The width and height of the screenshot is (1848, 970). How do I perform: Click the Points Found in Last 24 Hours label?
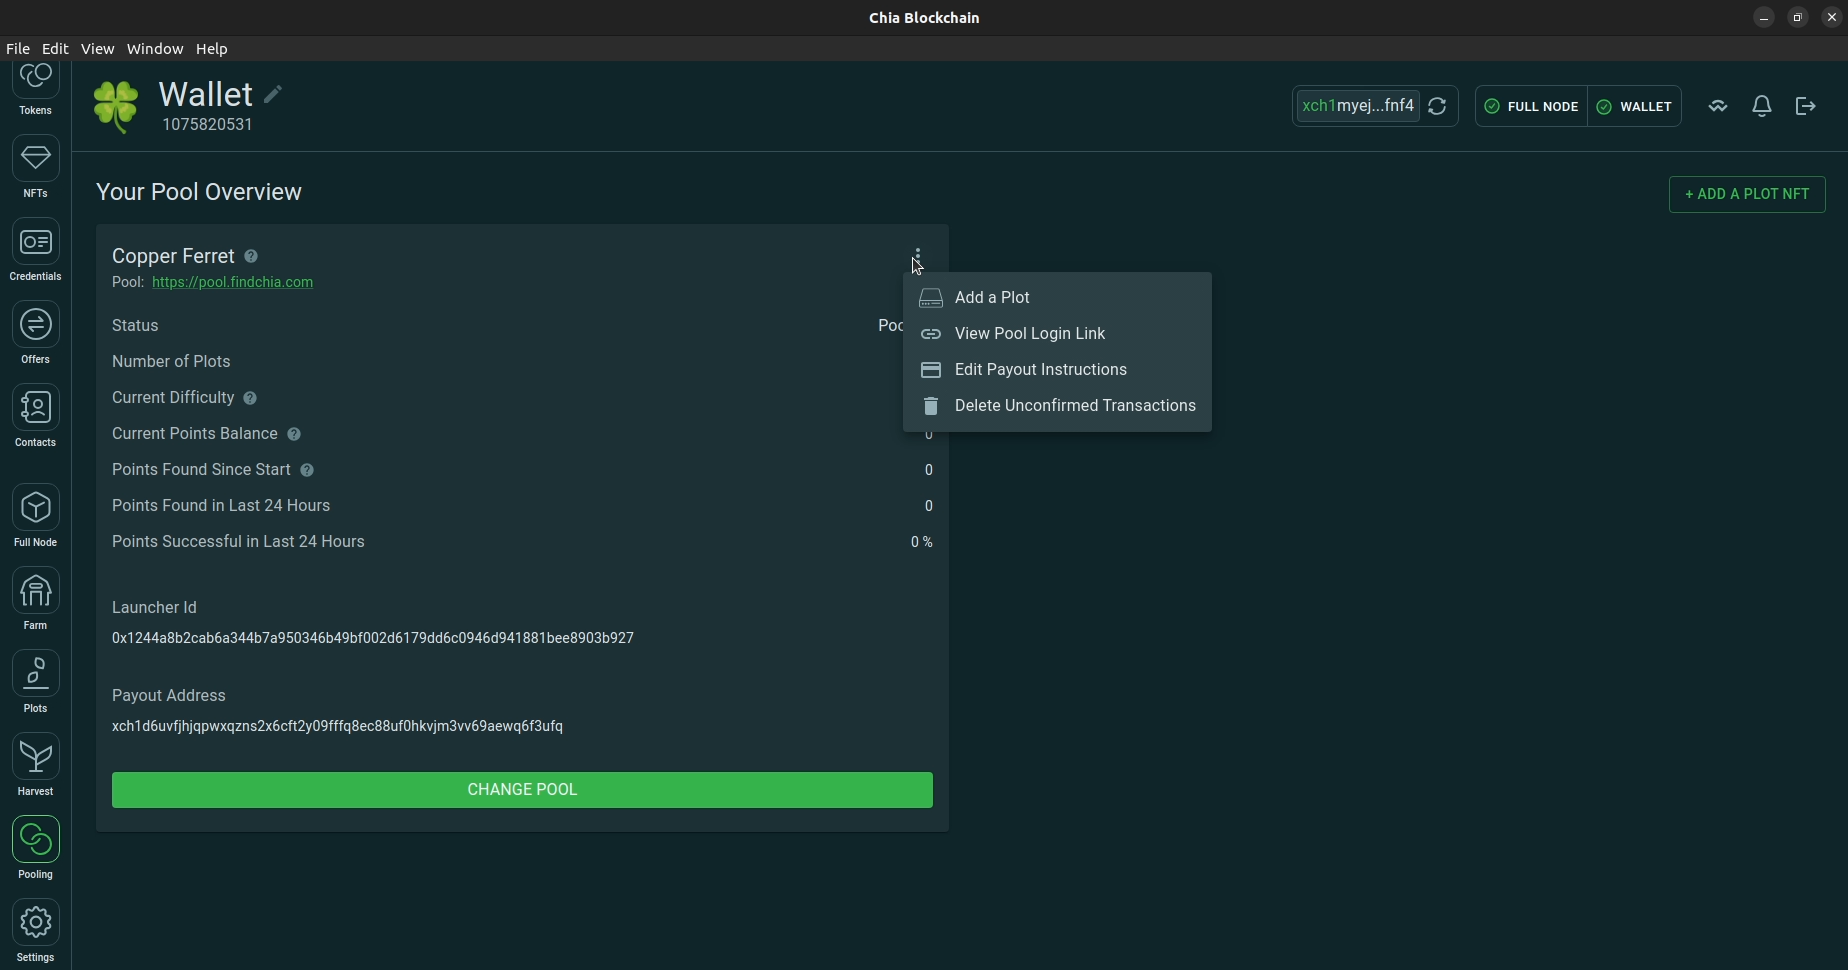[x=221, y=506]
